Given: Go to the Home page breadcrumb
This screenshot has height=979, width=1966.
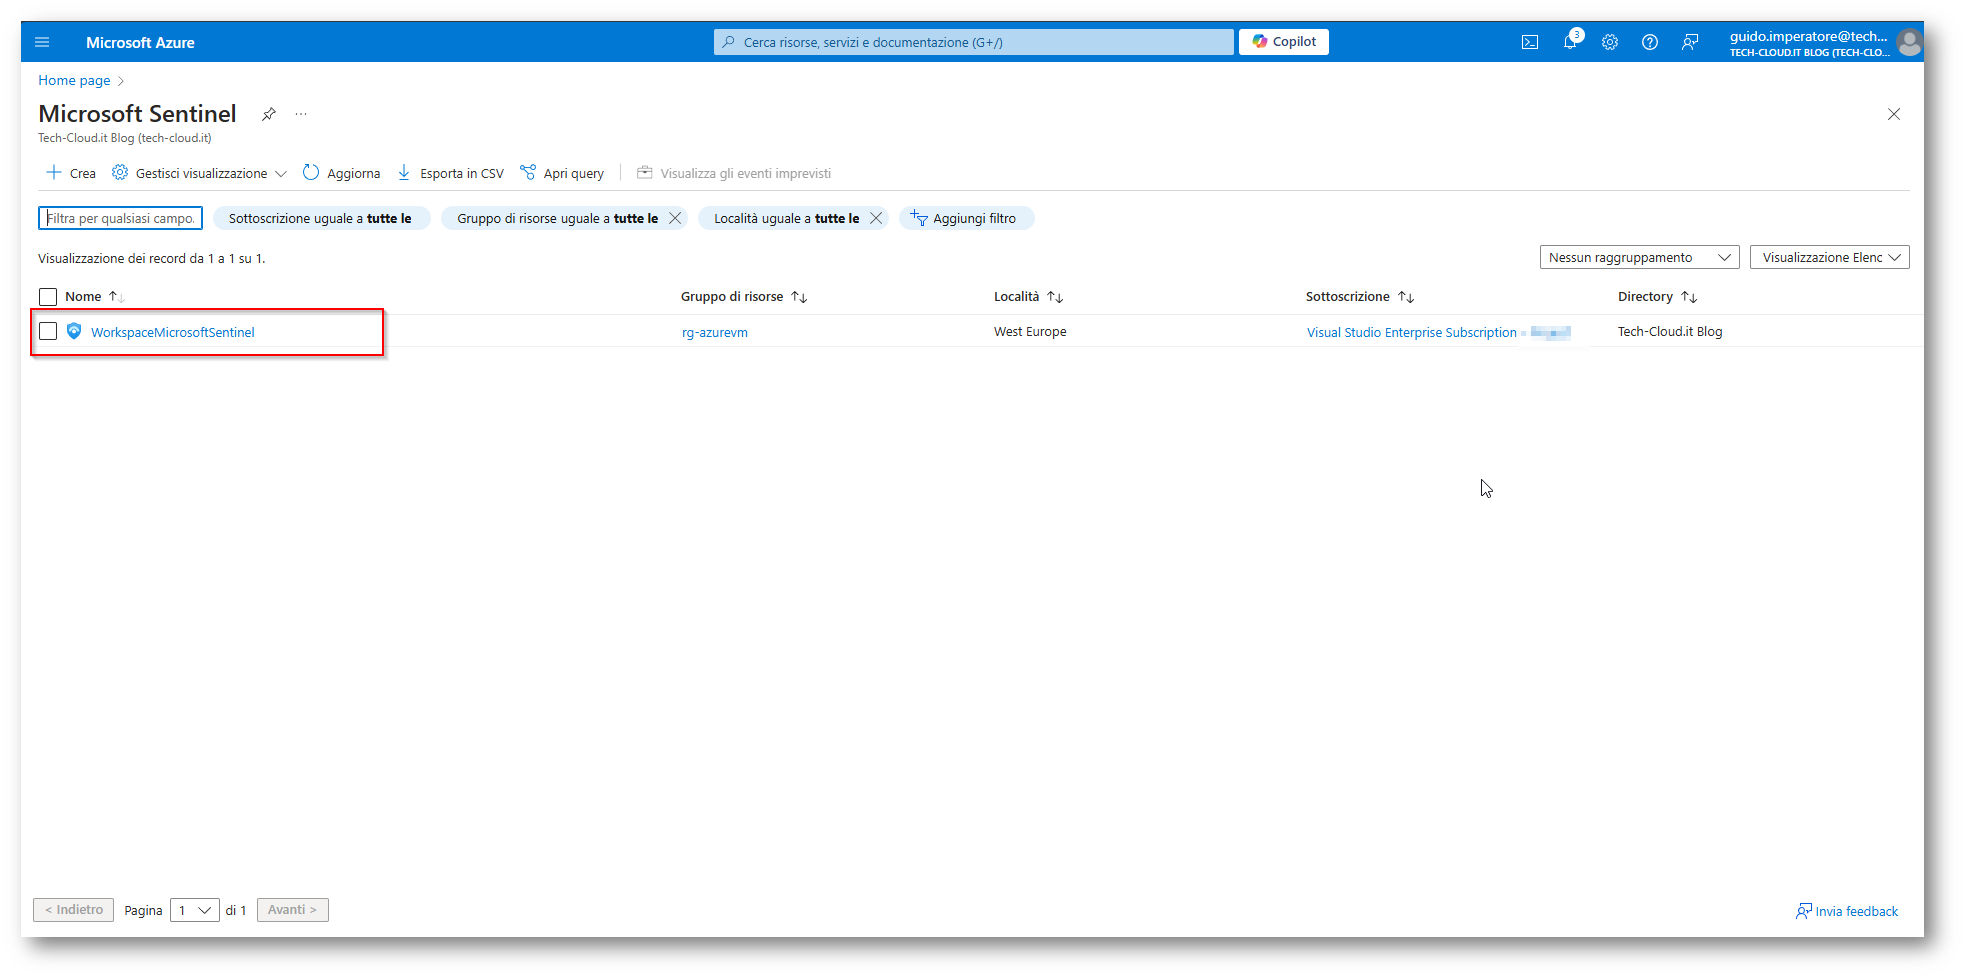Looking at the screenshot, I should [74, 80].
